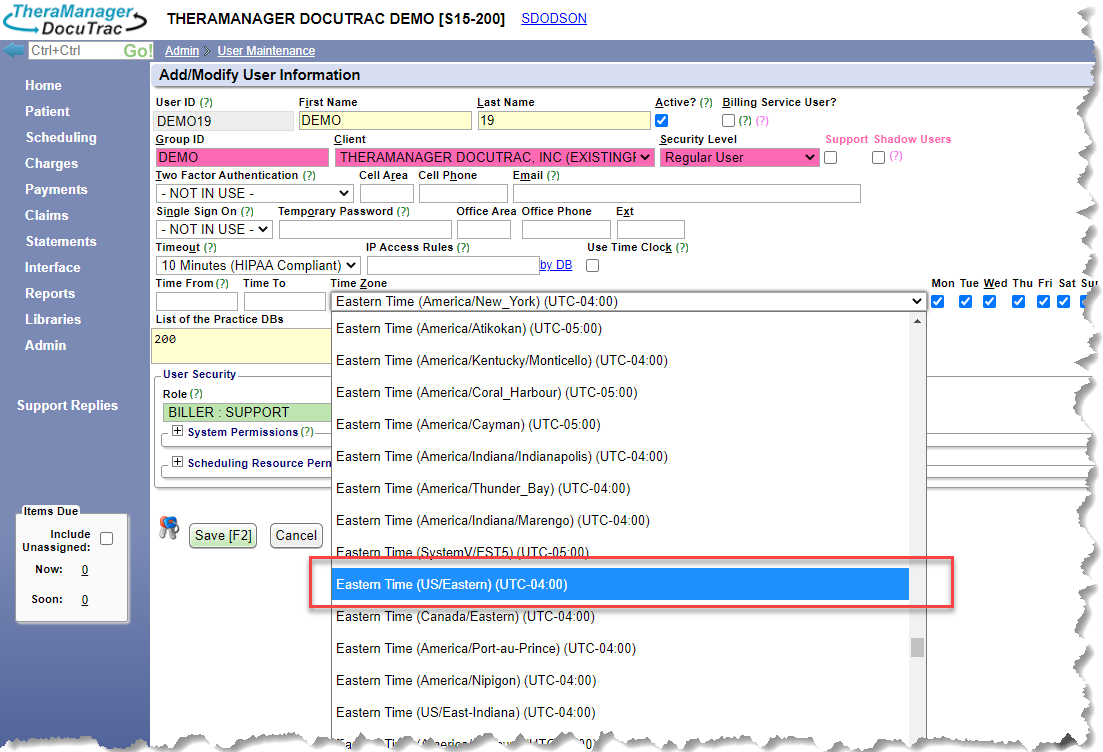This screenshot has width=1103, height=752.
Task: Click the keys icon beside Save
Action: point(169,528)
